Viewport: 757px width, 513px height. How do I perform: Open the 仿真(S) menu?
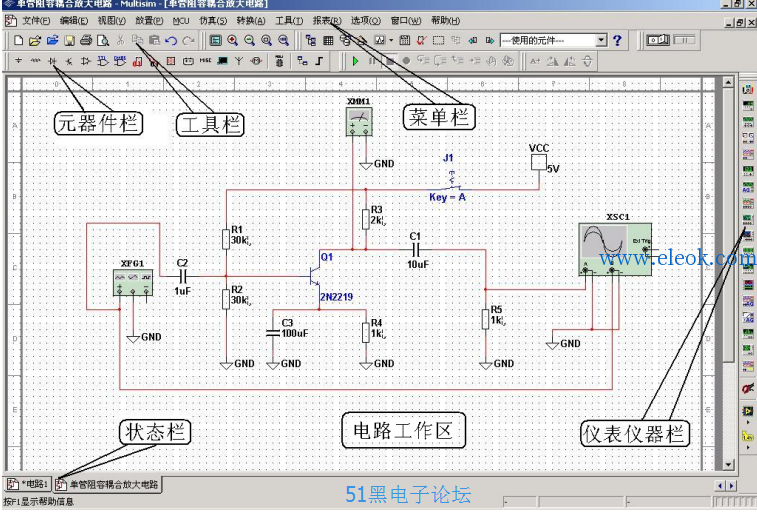[x=213, y=21]
